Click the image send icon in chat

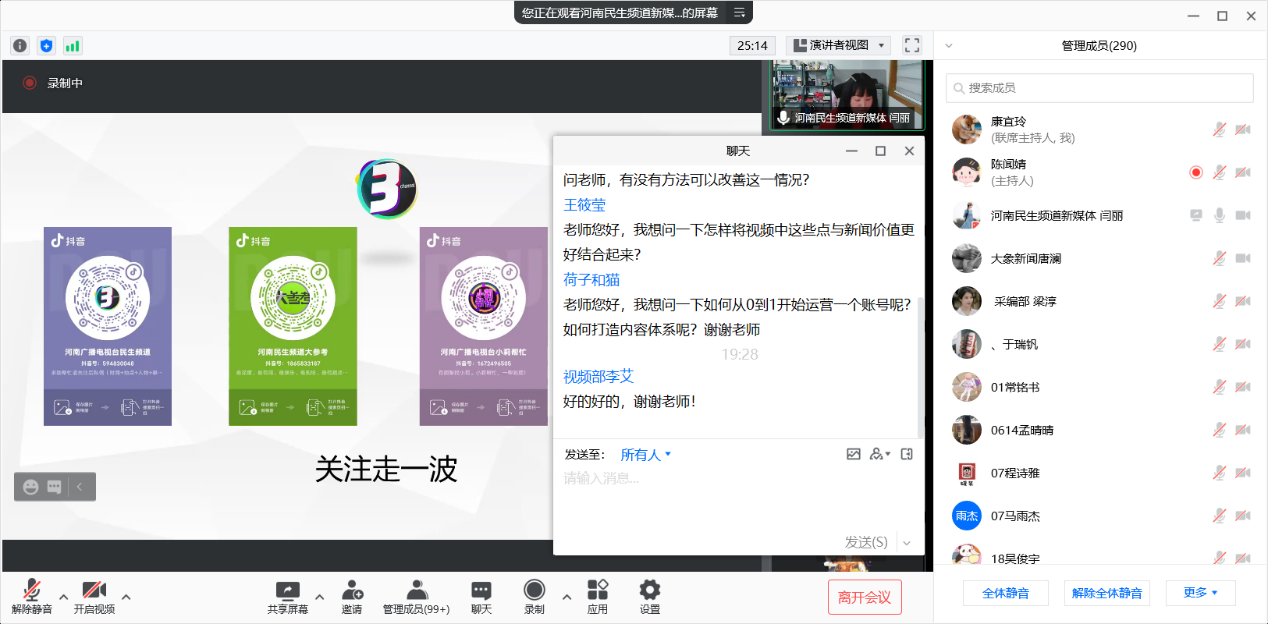click(x=853, y=454)
